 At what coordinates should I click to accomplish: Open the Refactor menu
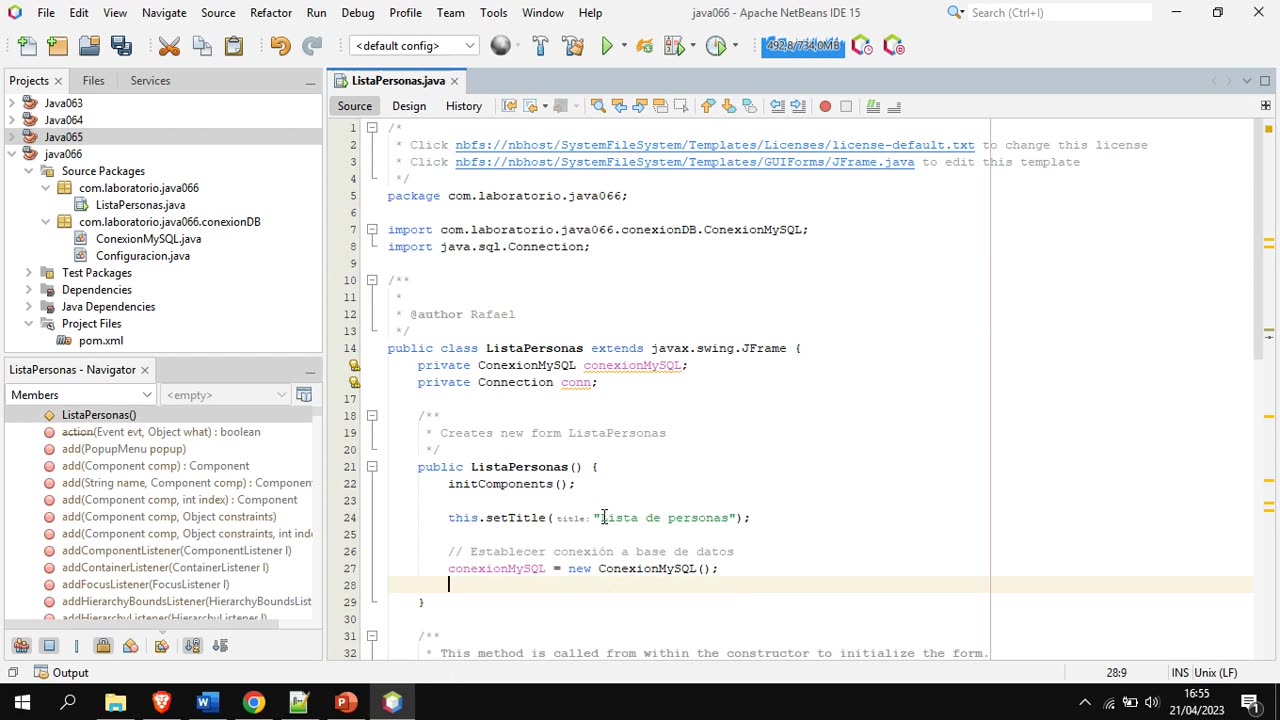coord(271,12)
